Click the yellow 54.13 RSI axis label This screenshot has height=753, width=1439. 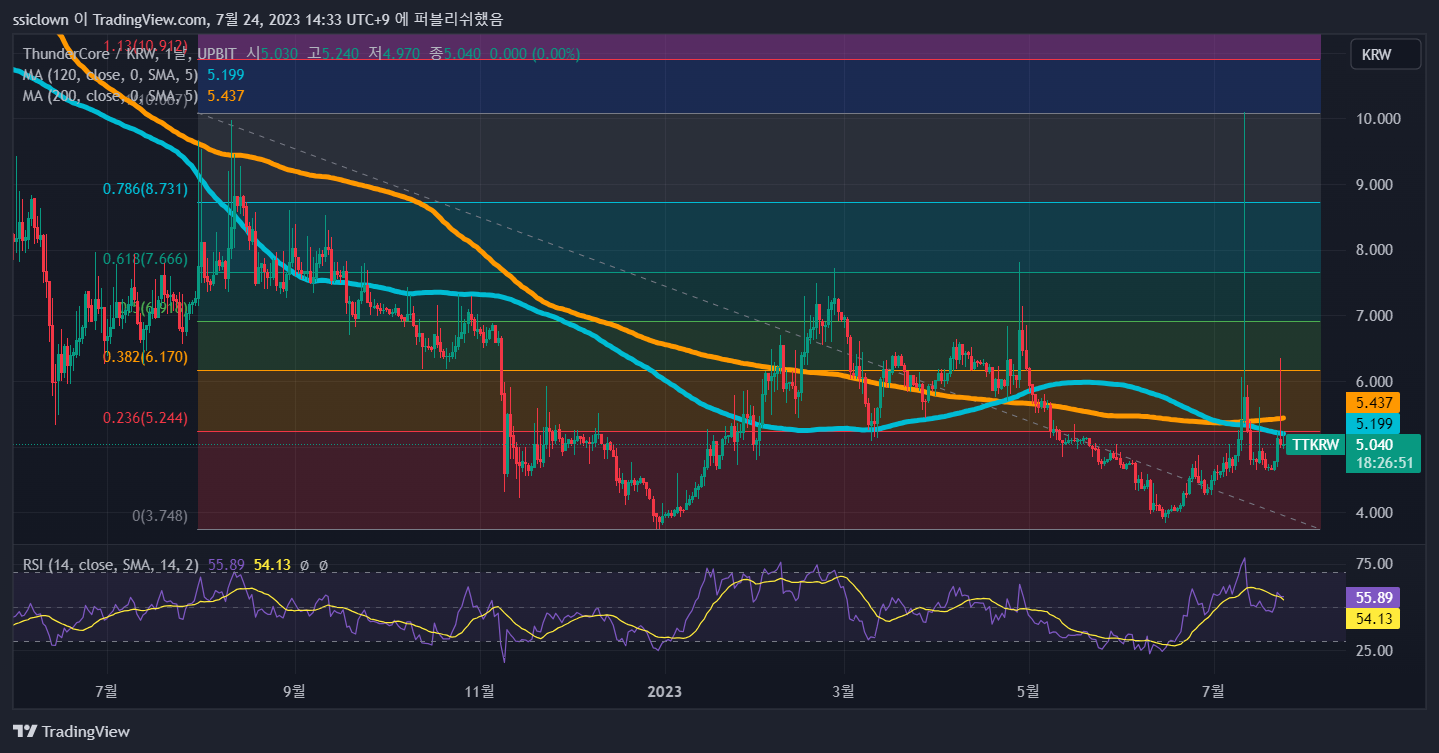[1373, 618]
